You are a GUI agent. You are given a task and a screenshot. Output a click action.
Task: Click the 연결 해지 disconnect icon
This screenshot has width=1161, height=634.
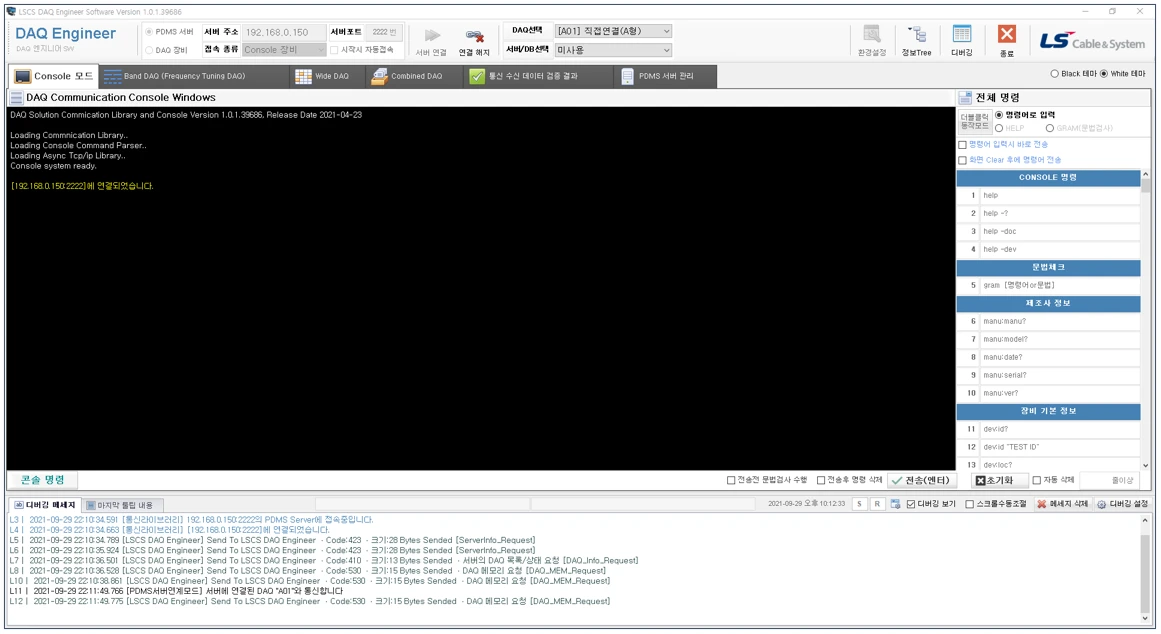(475, 36)
